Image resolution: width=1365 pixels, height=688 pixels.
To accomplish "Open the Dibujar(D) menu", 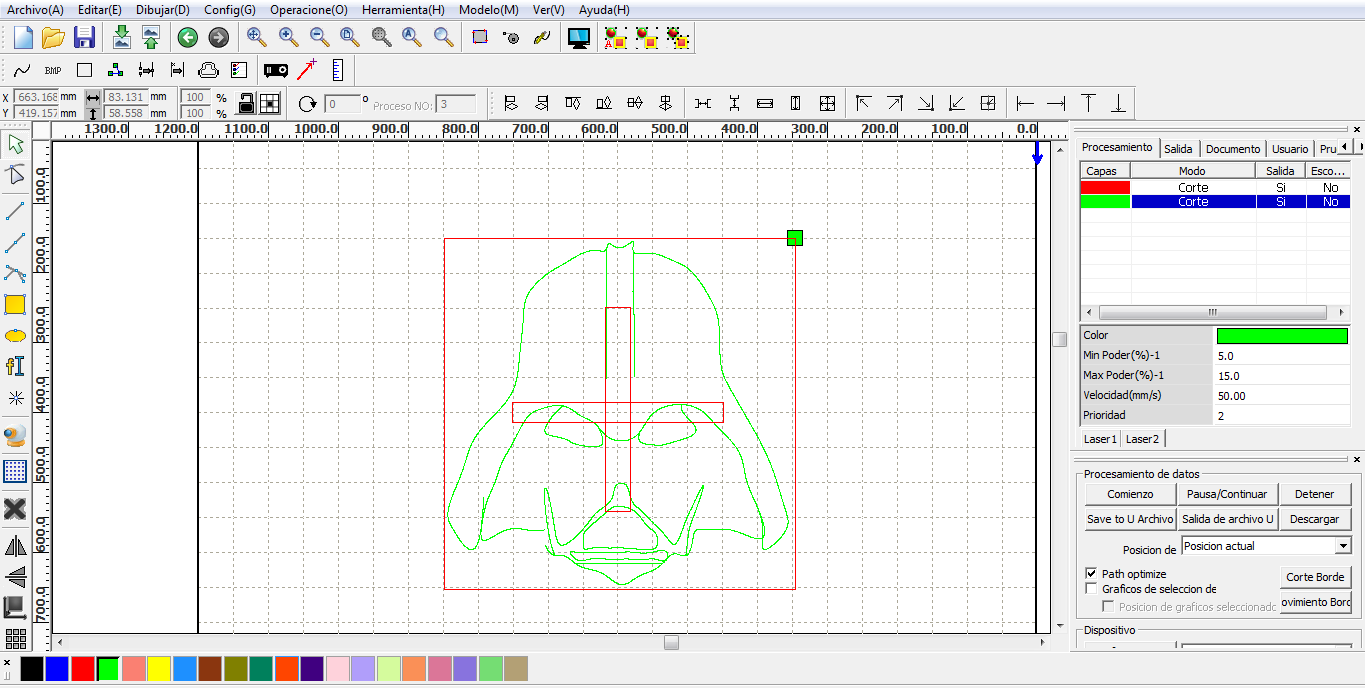I will pyautogui.click(x=161, y=9).
